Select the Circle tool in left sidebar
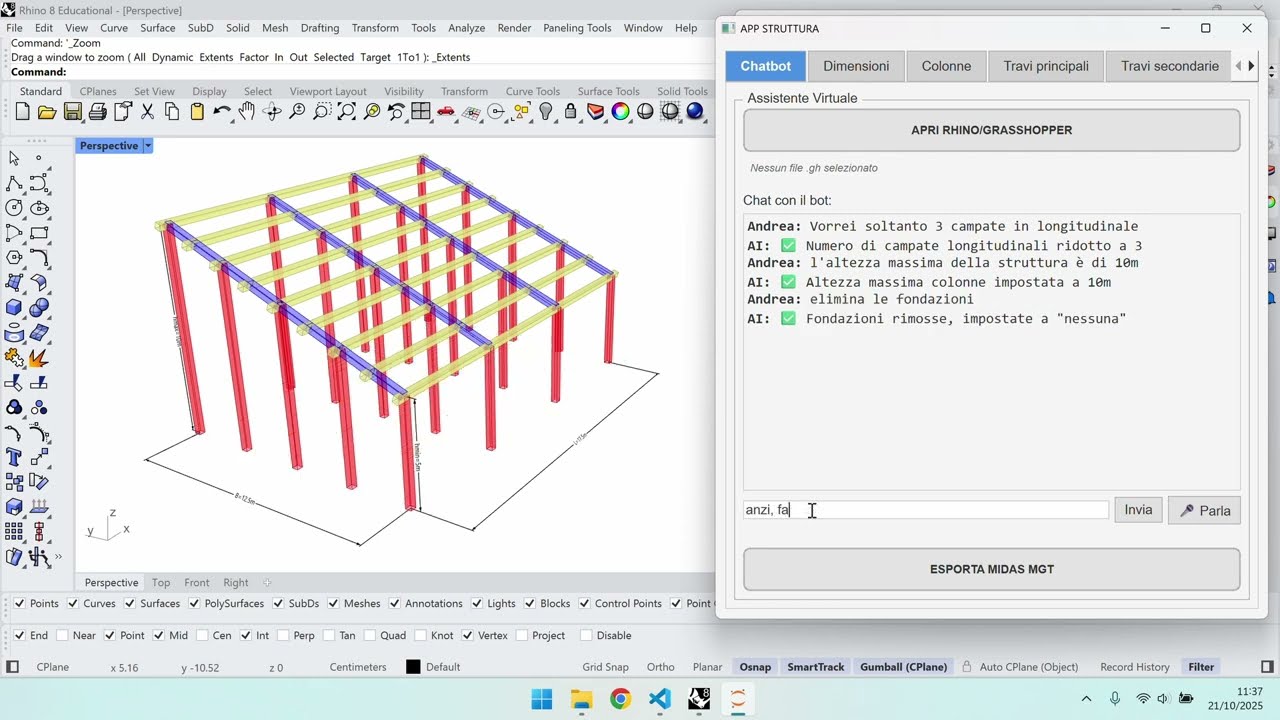 click(x=14, y=208)
